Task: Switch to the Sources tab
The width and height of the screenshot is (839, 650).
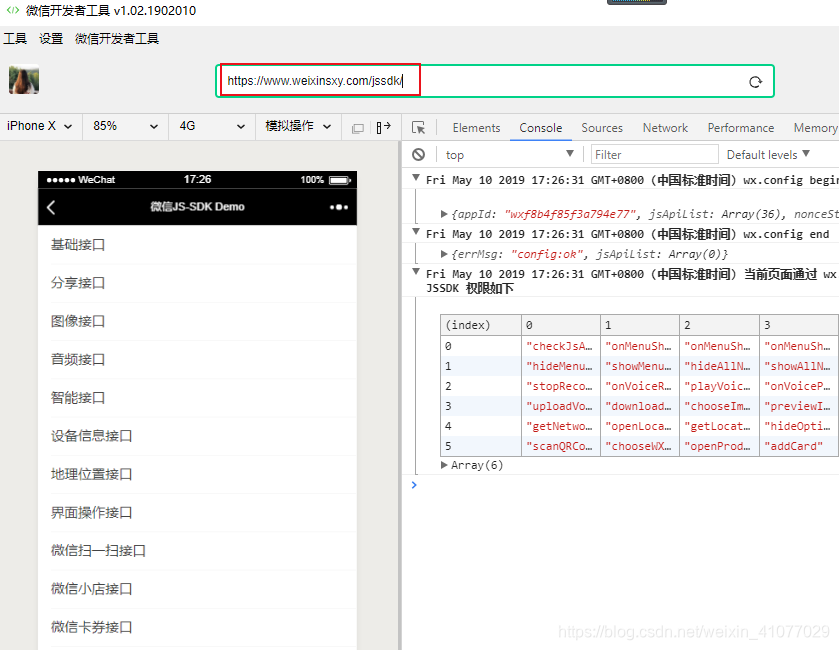Action: click(602, 128)
